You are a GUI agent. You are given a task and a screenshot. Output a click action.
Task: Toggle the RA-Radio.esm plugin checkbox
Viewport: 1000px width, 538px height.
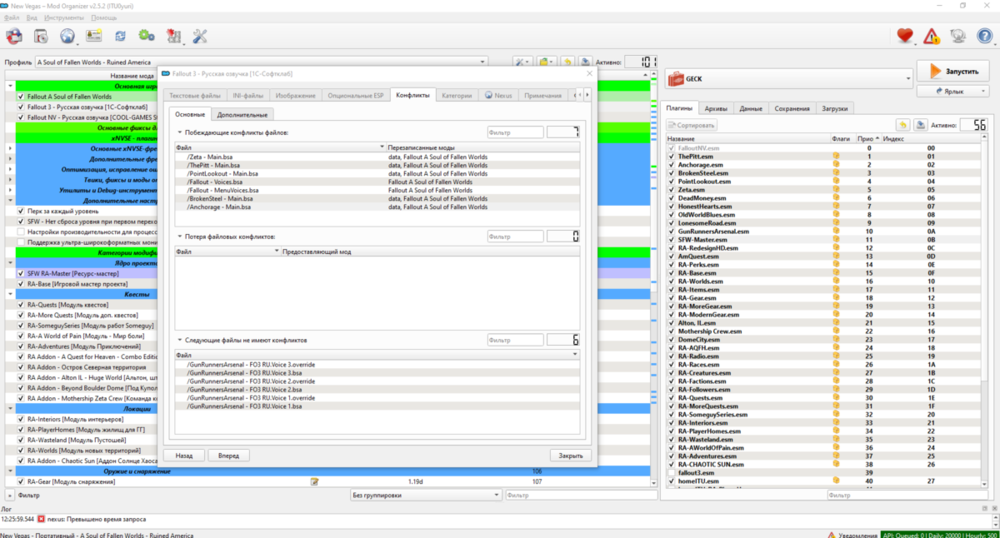(x=671, y=356)
